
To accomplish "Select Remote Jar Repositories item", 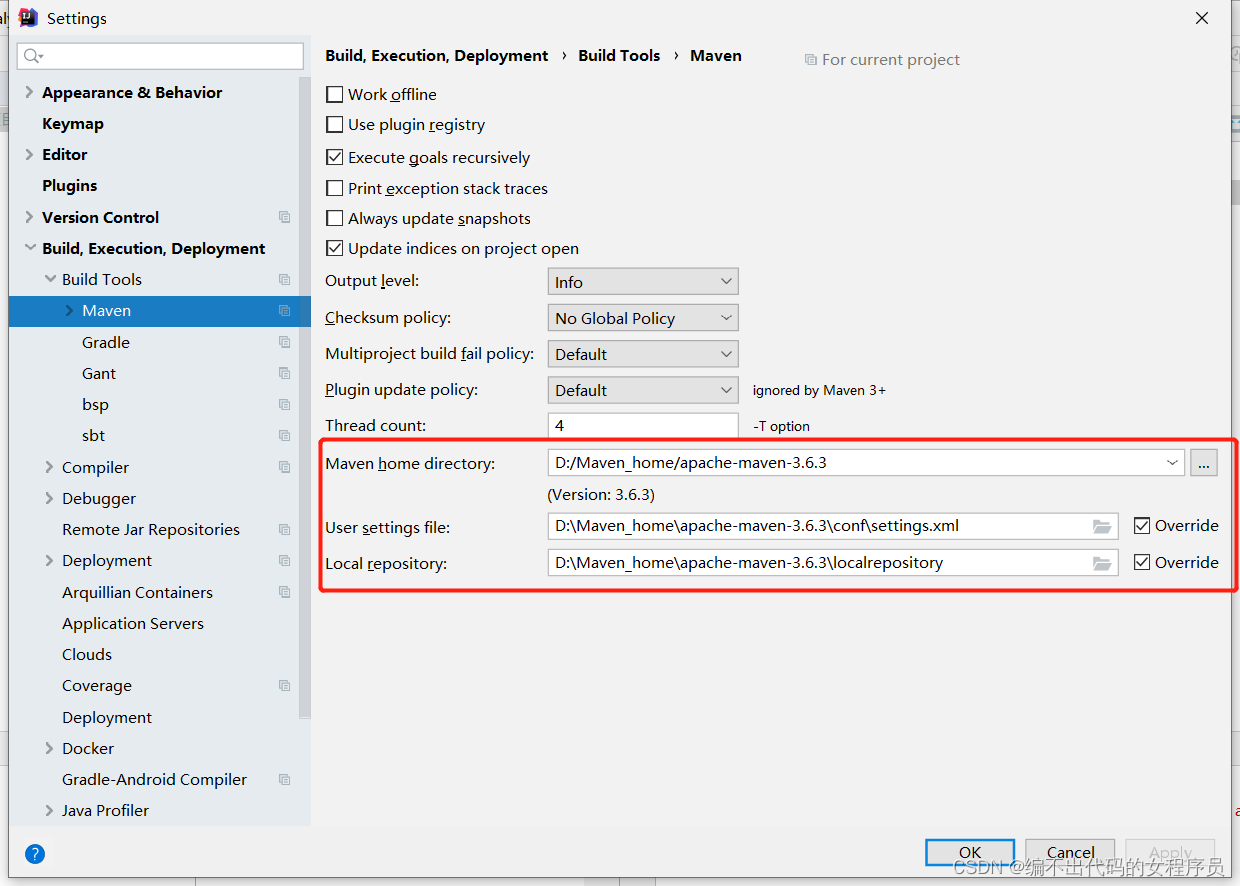I will (151, 529).
